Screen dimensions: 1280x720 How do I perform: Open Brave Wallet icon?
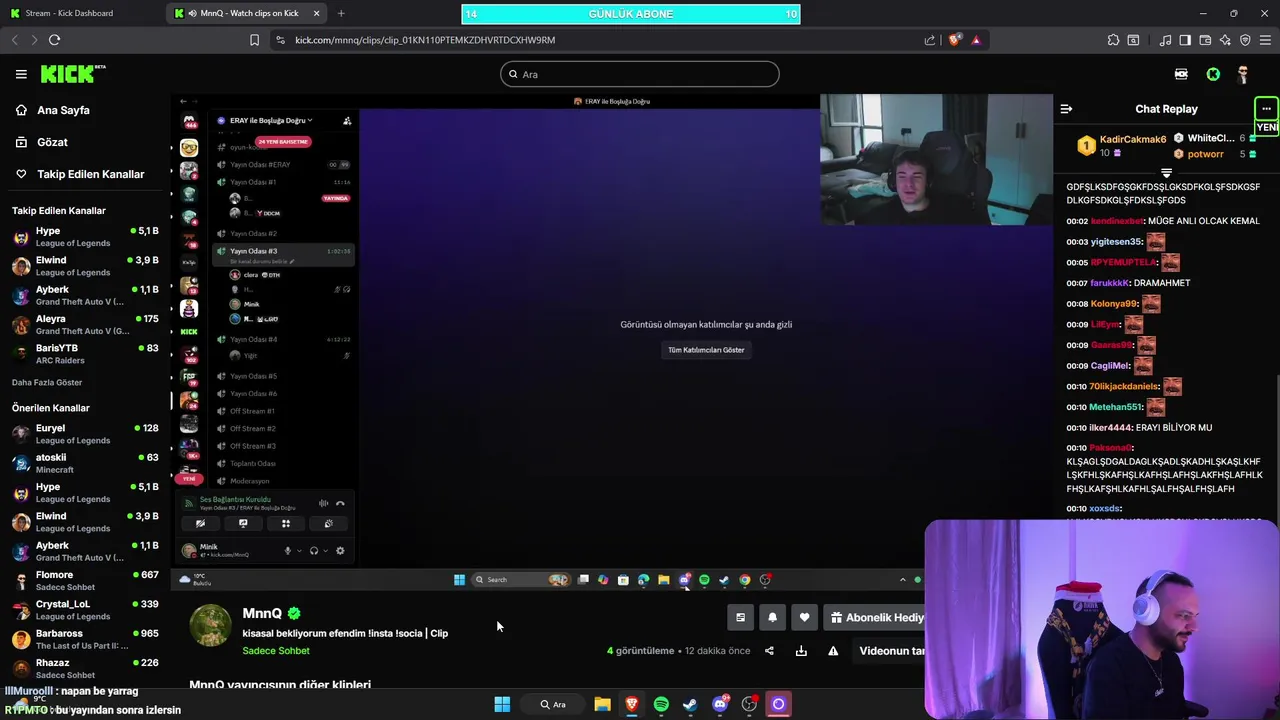coord(1205,40)
